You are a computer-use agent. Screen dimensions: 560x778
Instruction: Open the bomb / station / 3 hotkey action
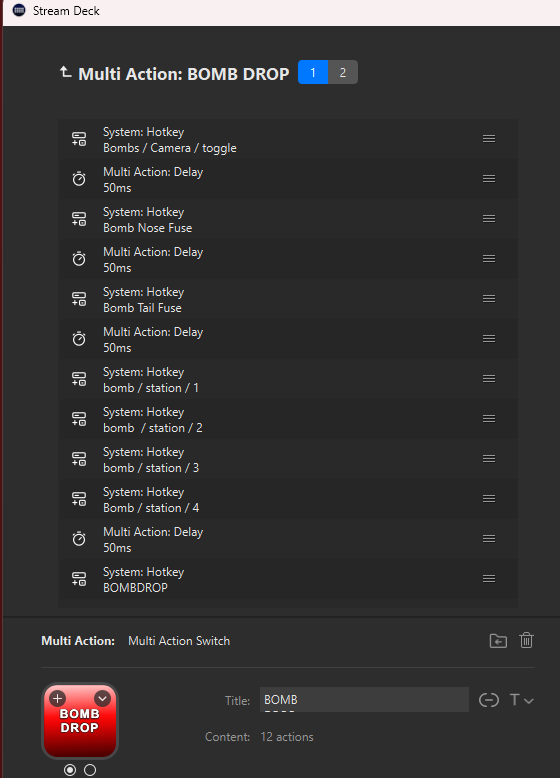point(288,459)
